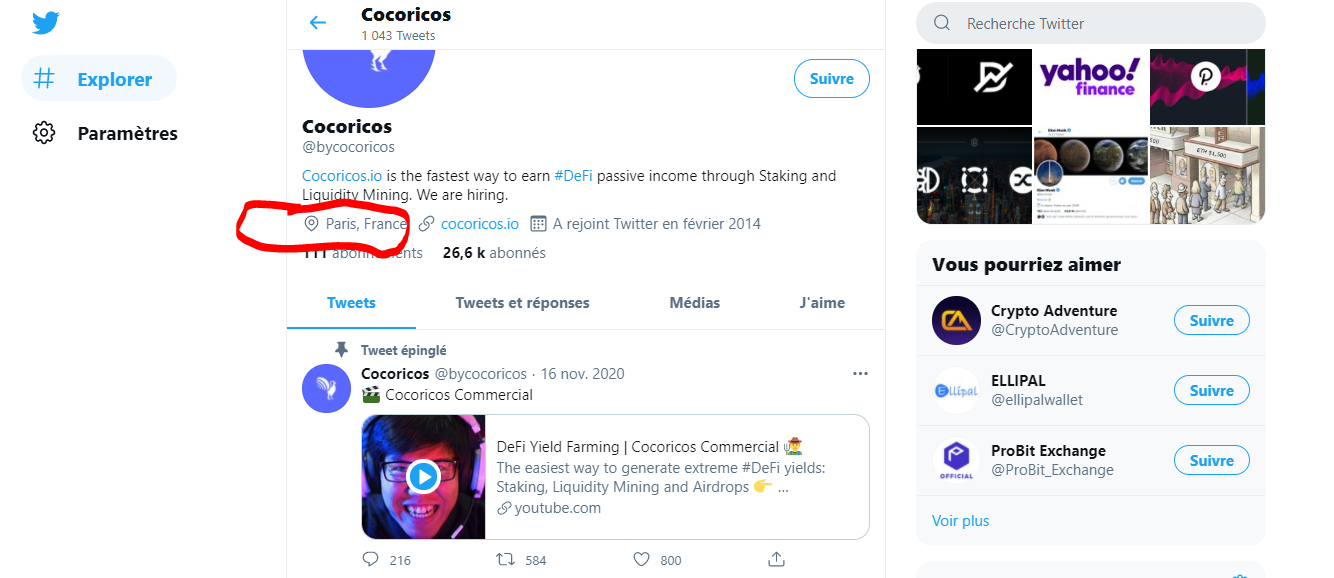Follow ProBit Exchange with its Suivre button
This screenshot has width=1334, height=578.
point(1211,460)
